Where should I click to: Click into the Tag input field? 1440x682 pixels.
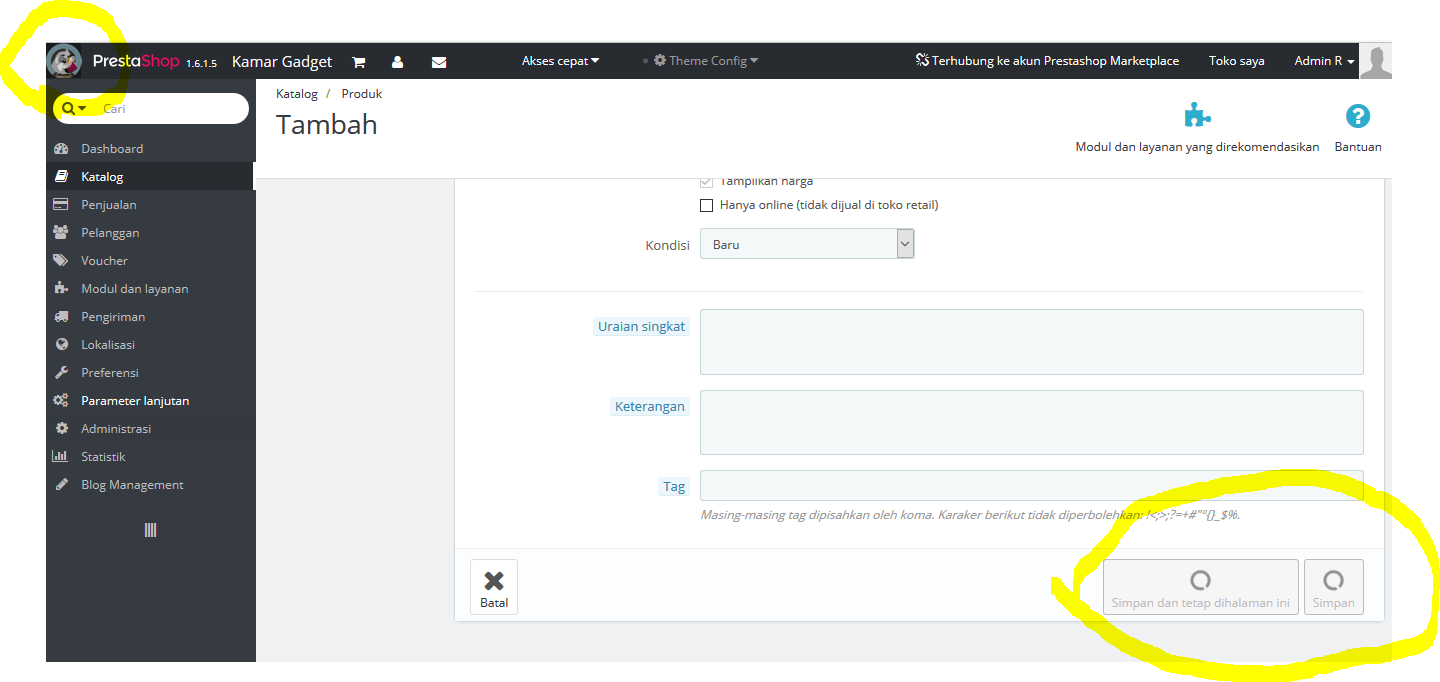(x=1031, y=486)
